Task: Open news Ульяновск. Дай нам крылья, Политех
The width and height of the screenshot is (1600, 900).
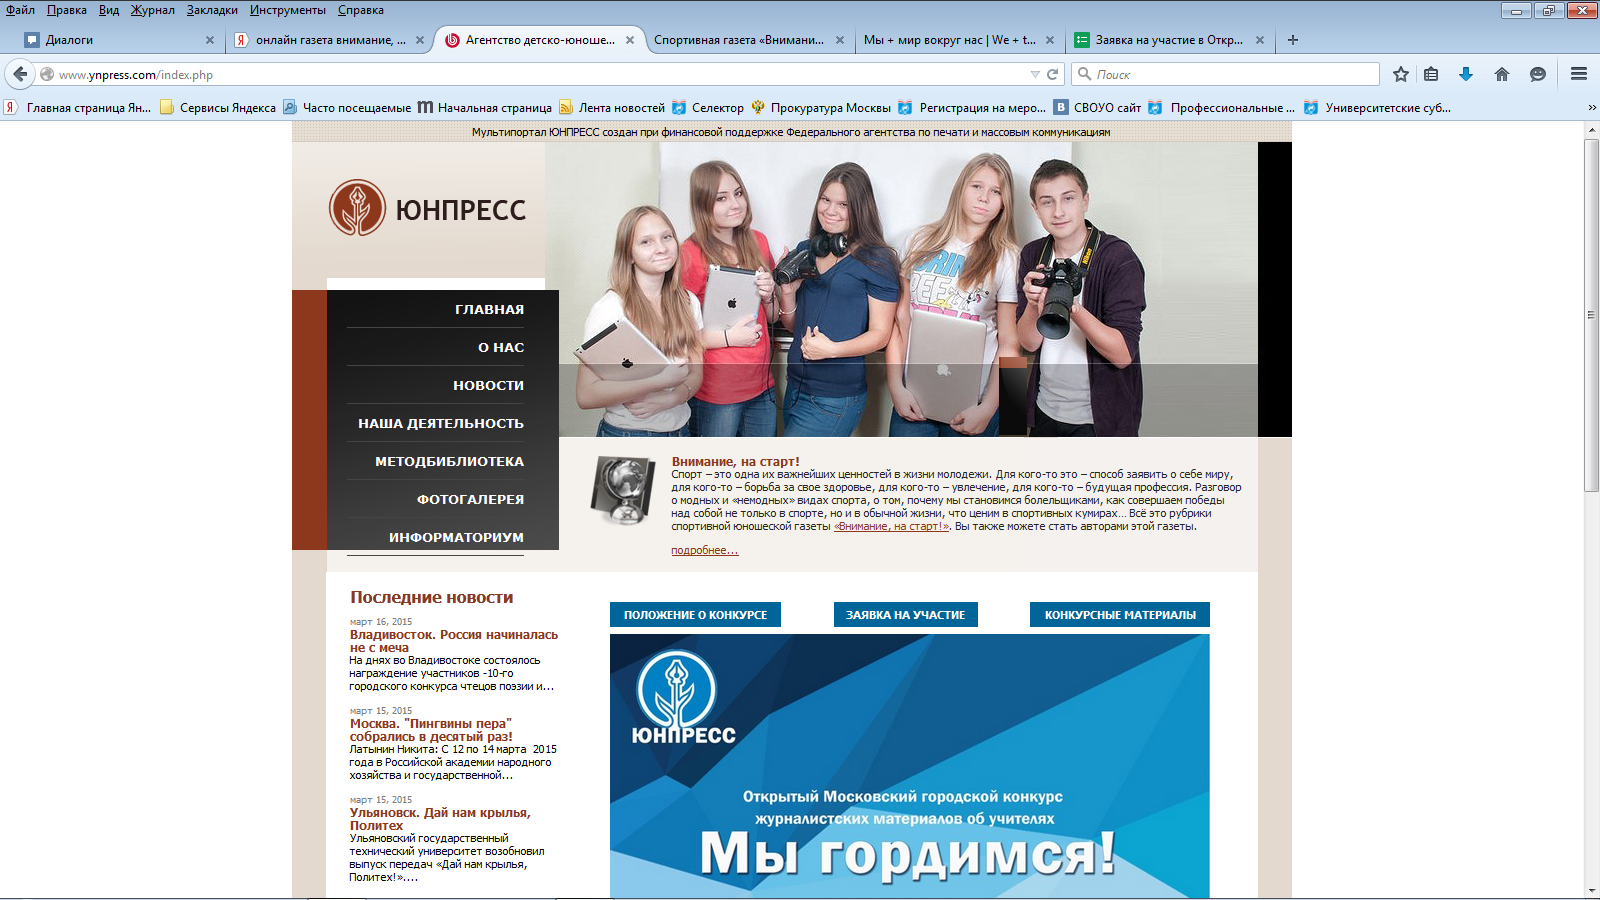Action: 440,819
